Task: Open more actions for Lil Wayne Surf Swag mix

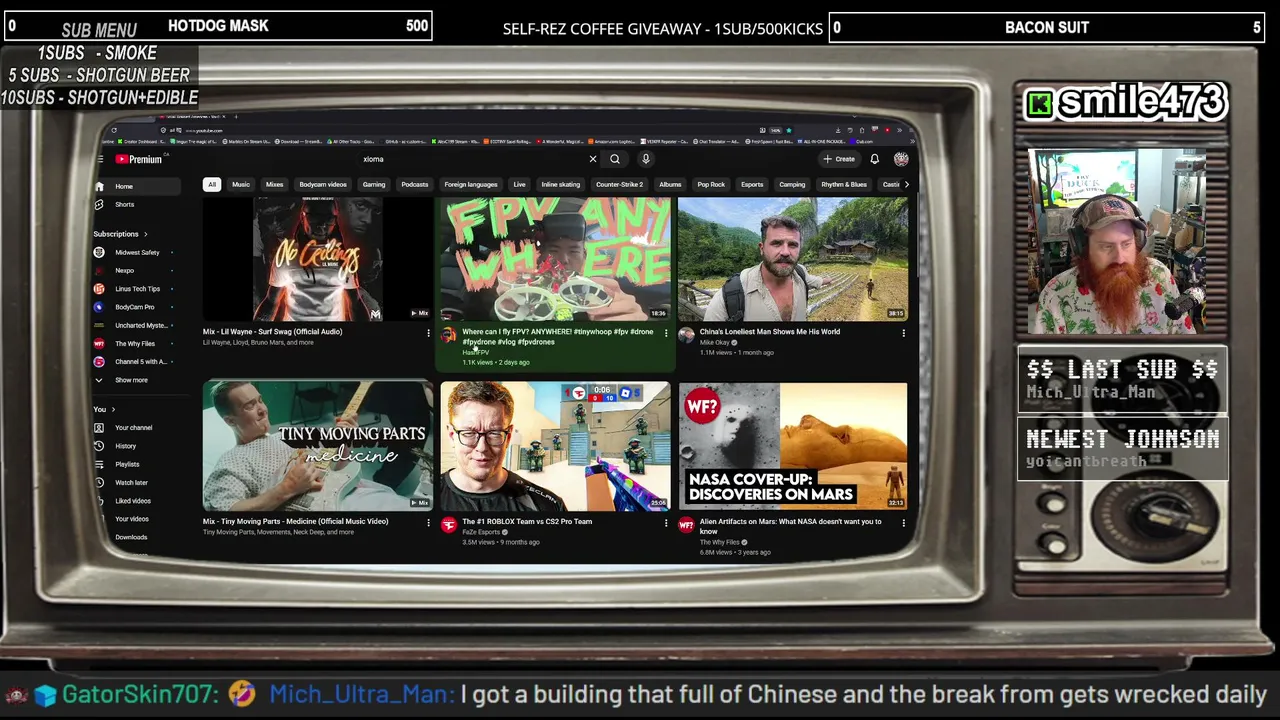Action: 428,333
